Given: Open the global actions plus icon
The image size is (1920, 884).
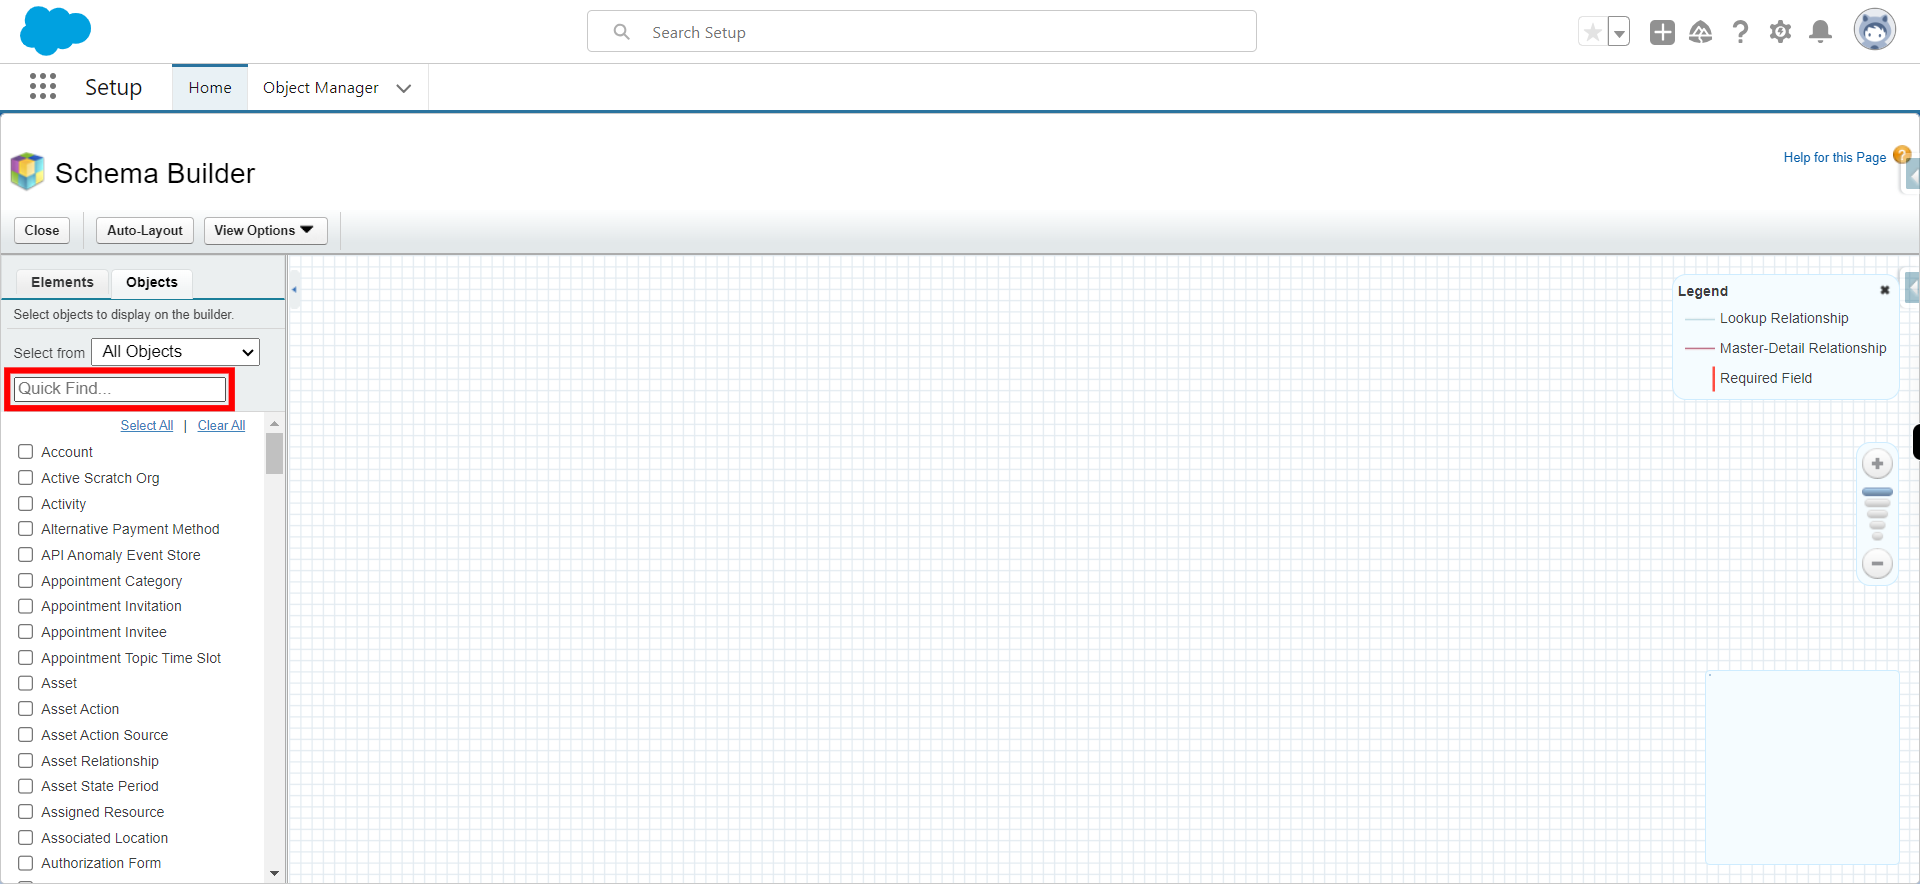Looking at the screenshot, I should (x=1662, y=32).
